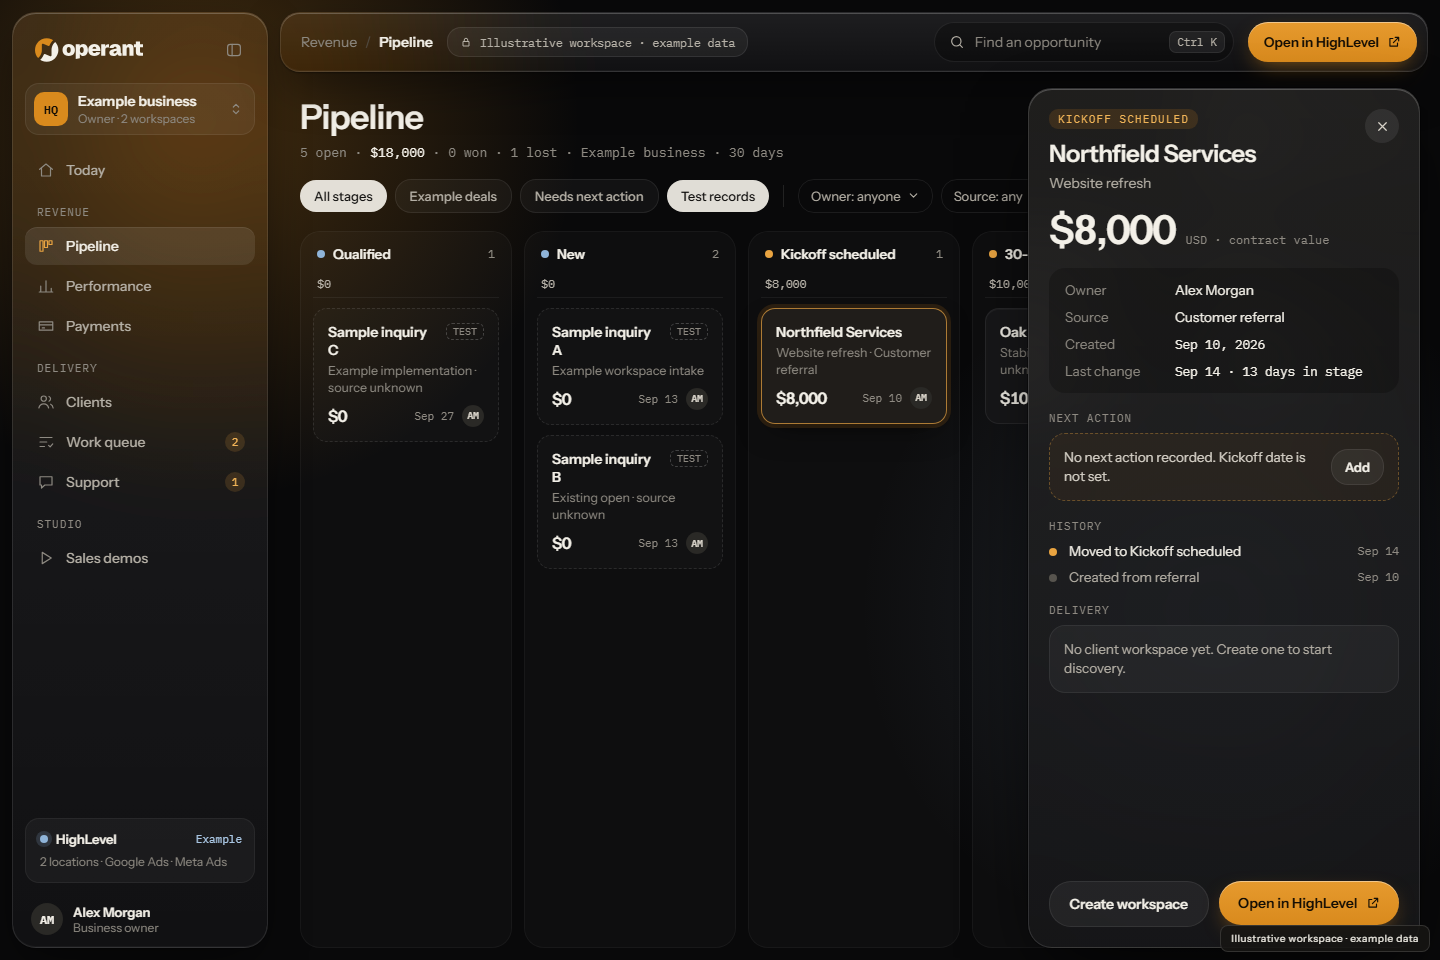Click the Payments card icon

[x=46, y=326]
